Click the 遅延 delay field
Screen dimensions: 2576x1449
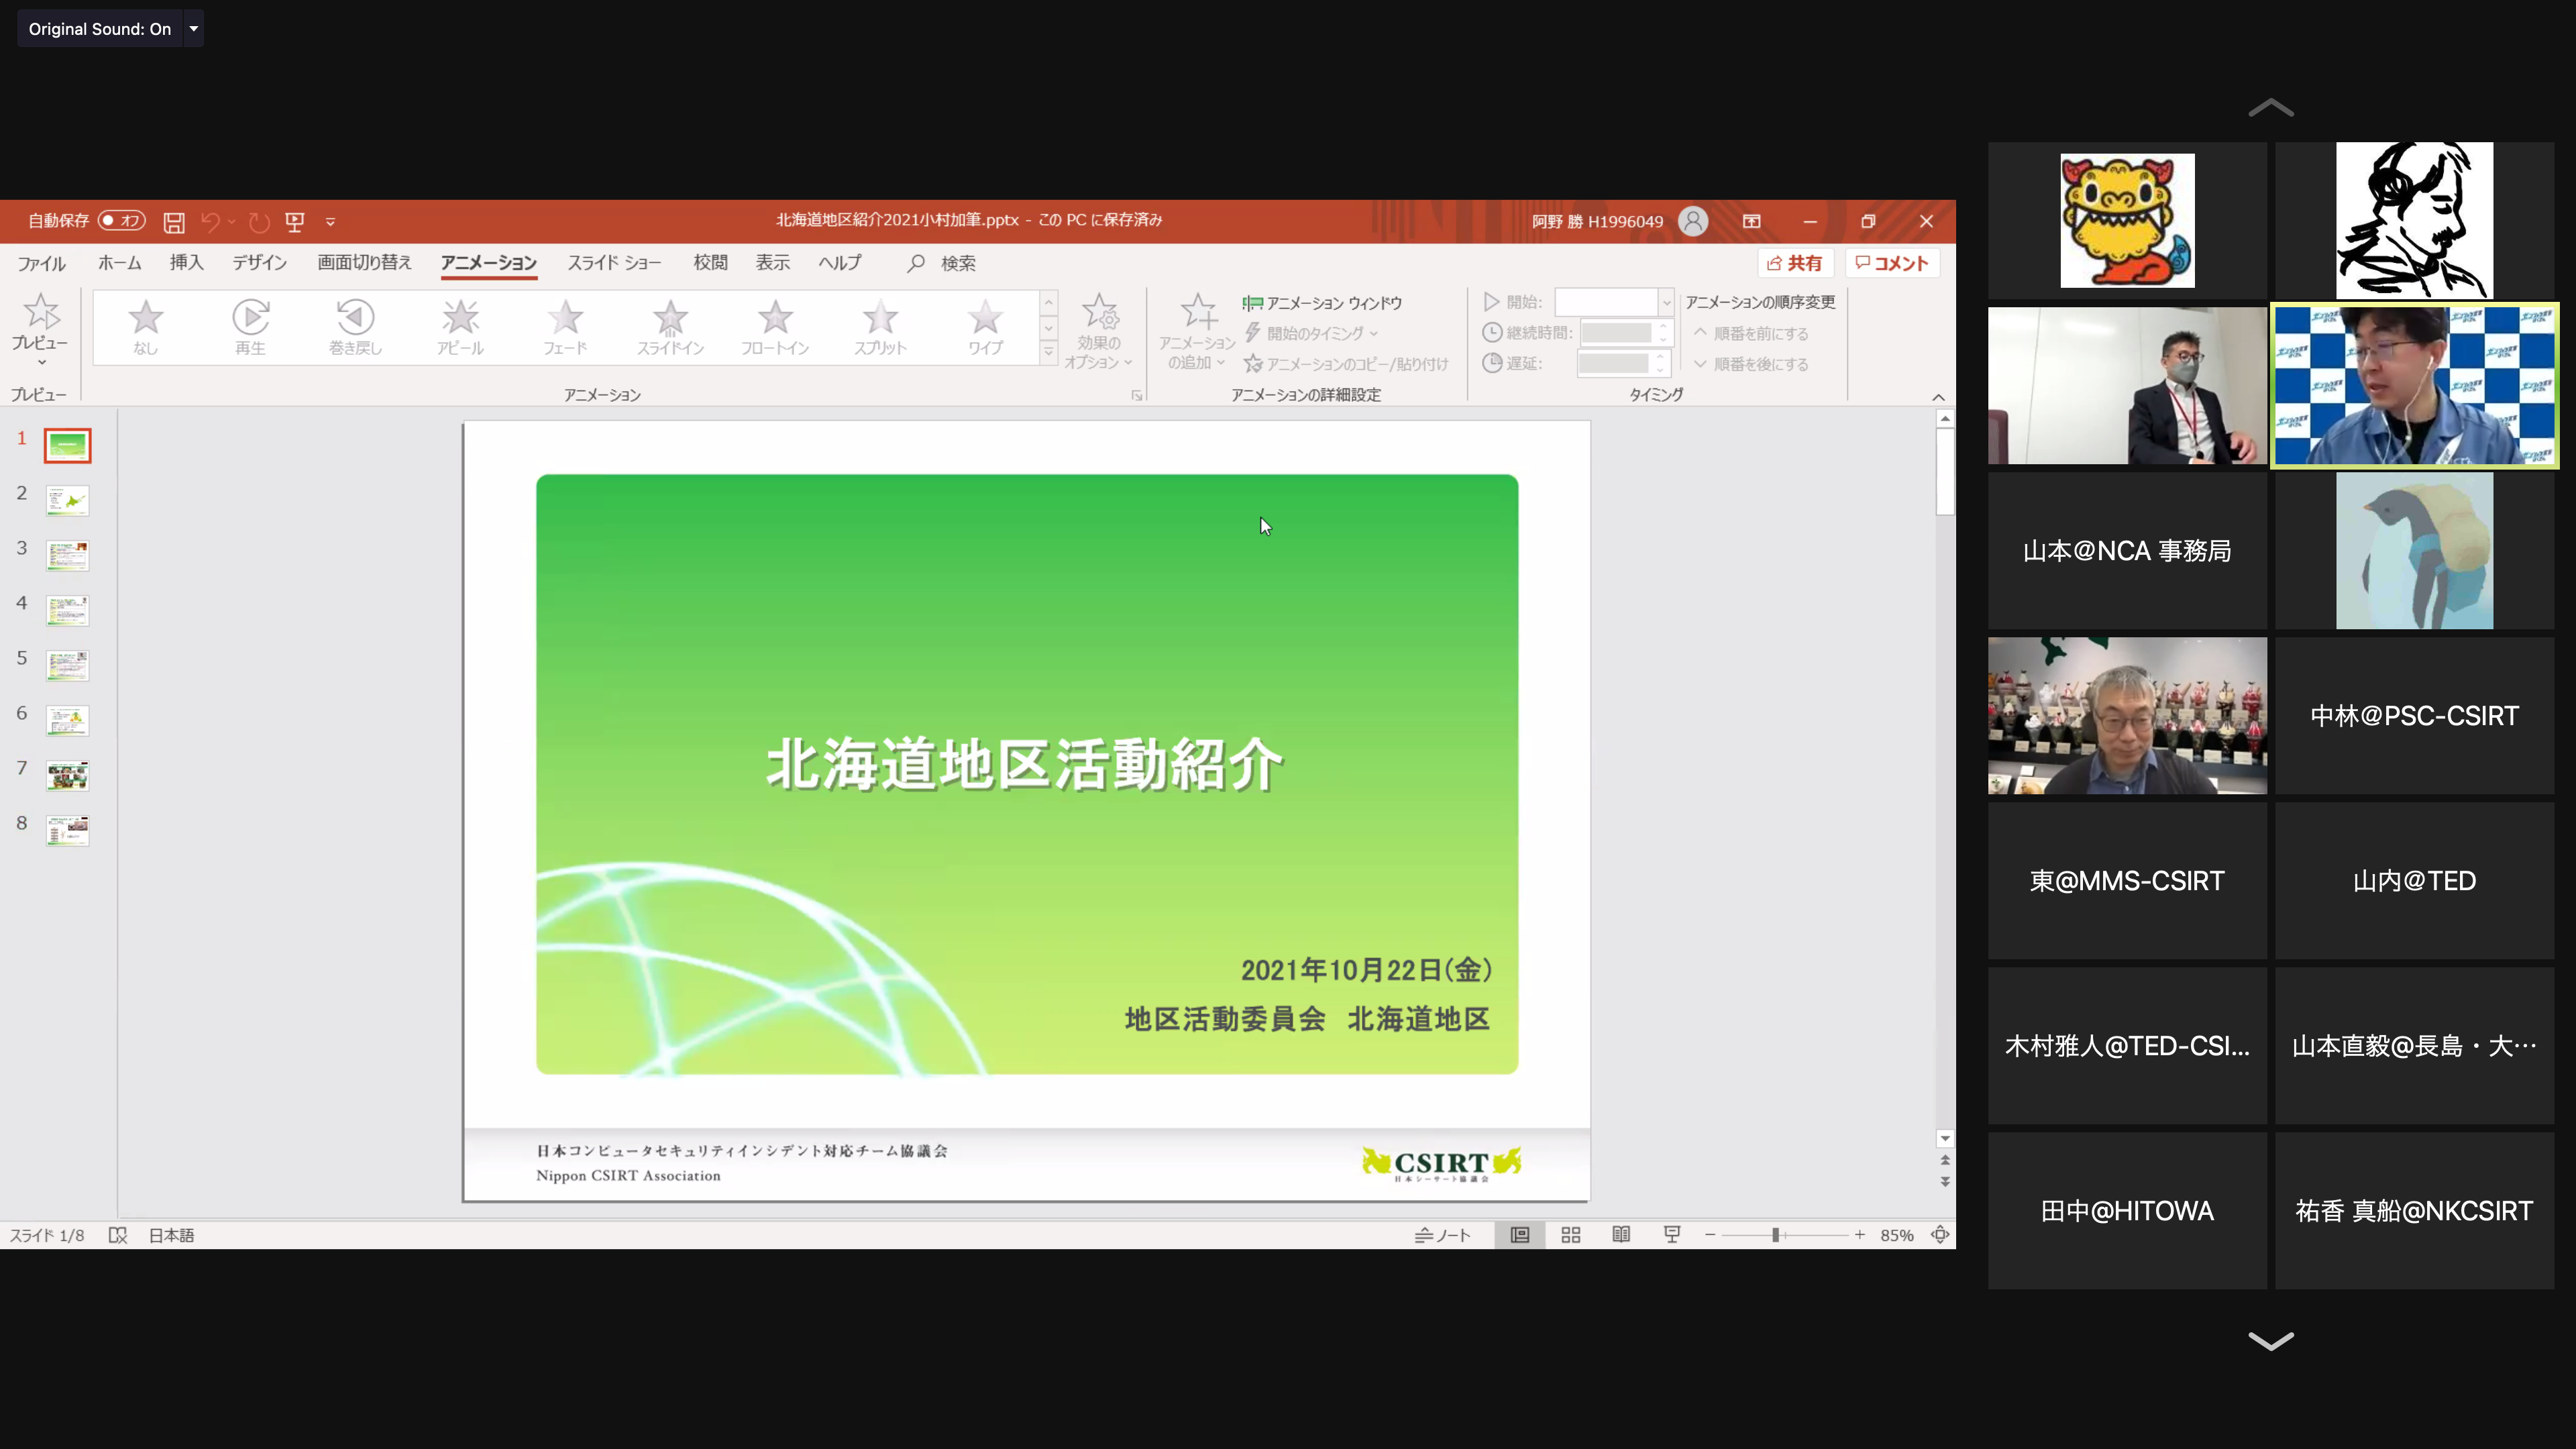1623,363
